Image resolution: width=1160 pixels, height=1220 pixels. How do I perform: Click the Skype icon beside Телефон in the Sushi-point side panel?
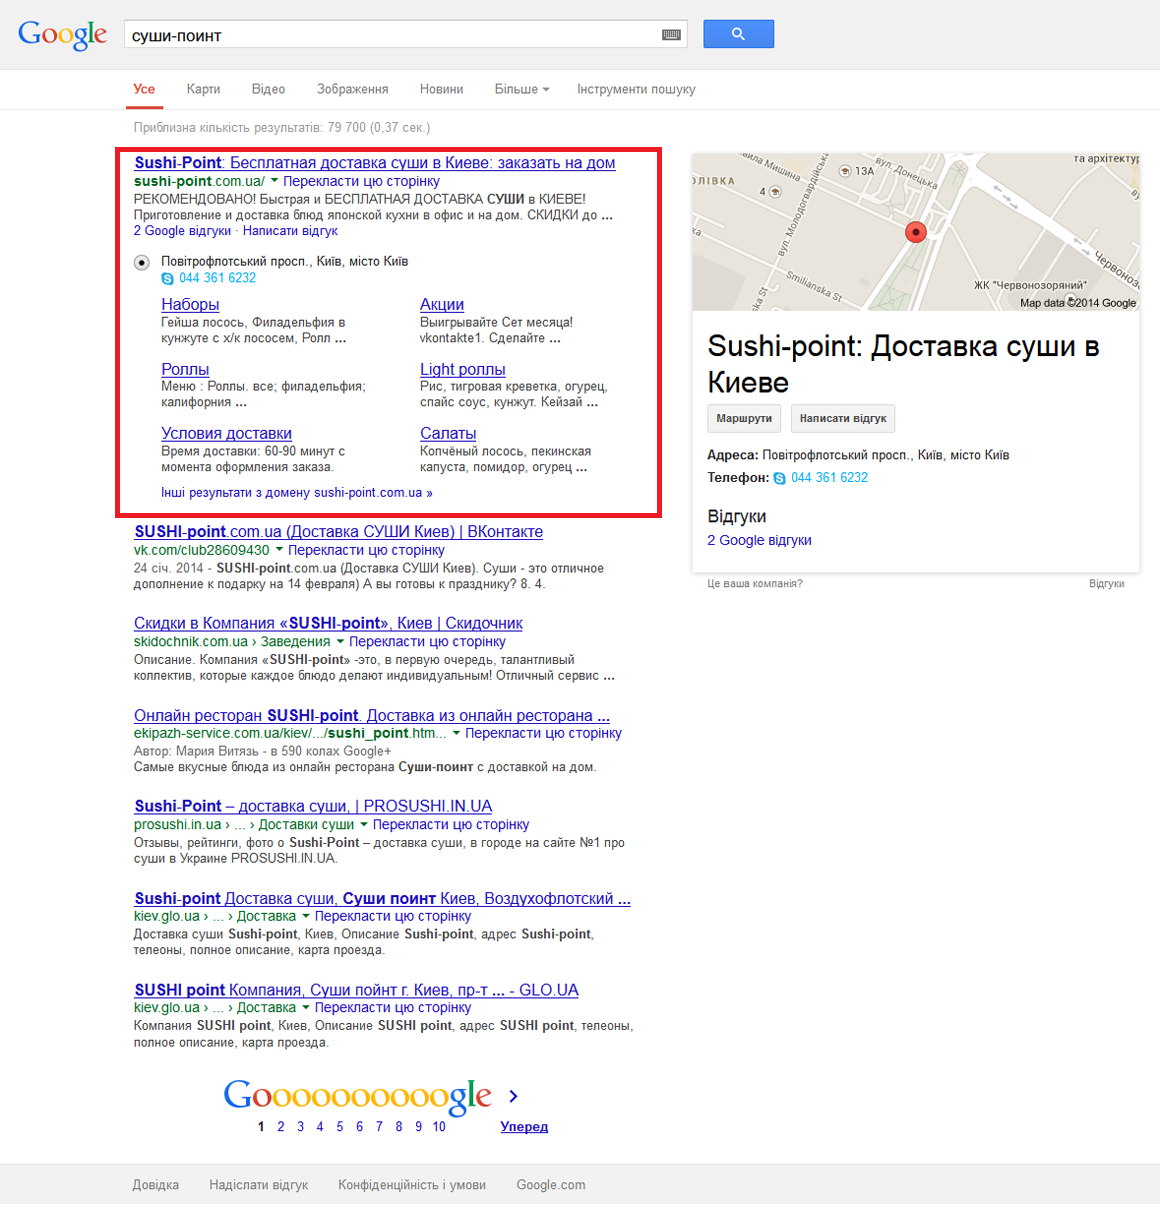click(x=780, y=479)
